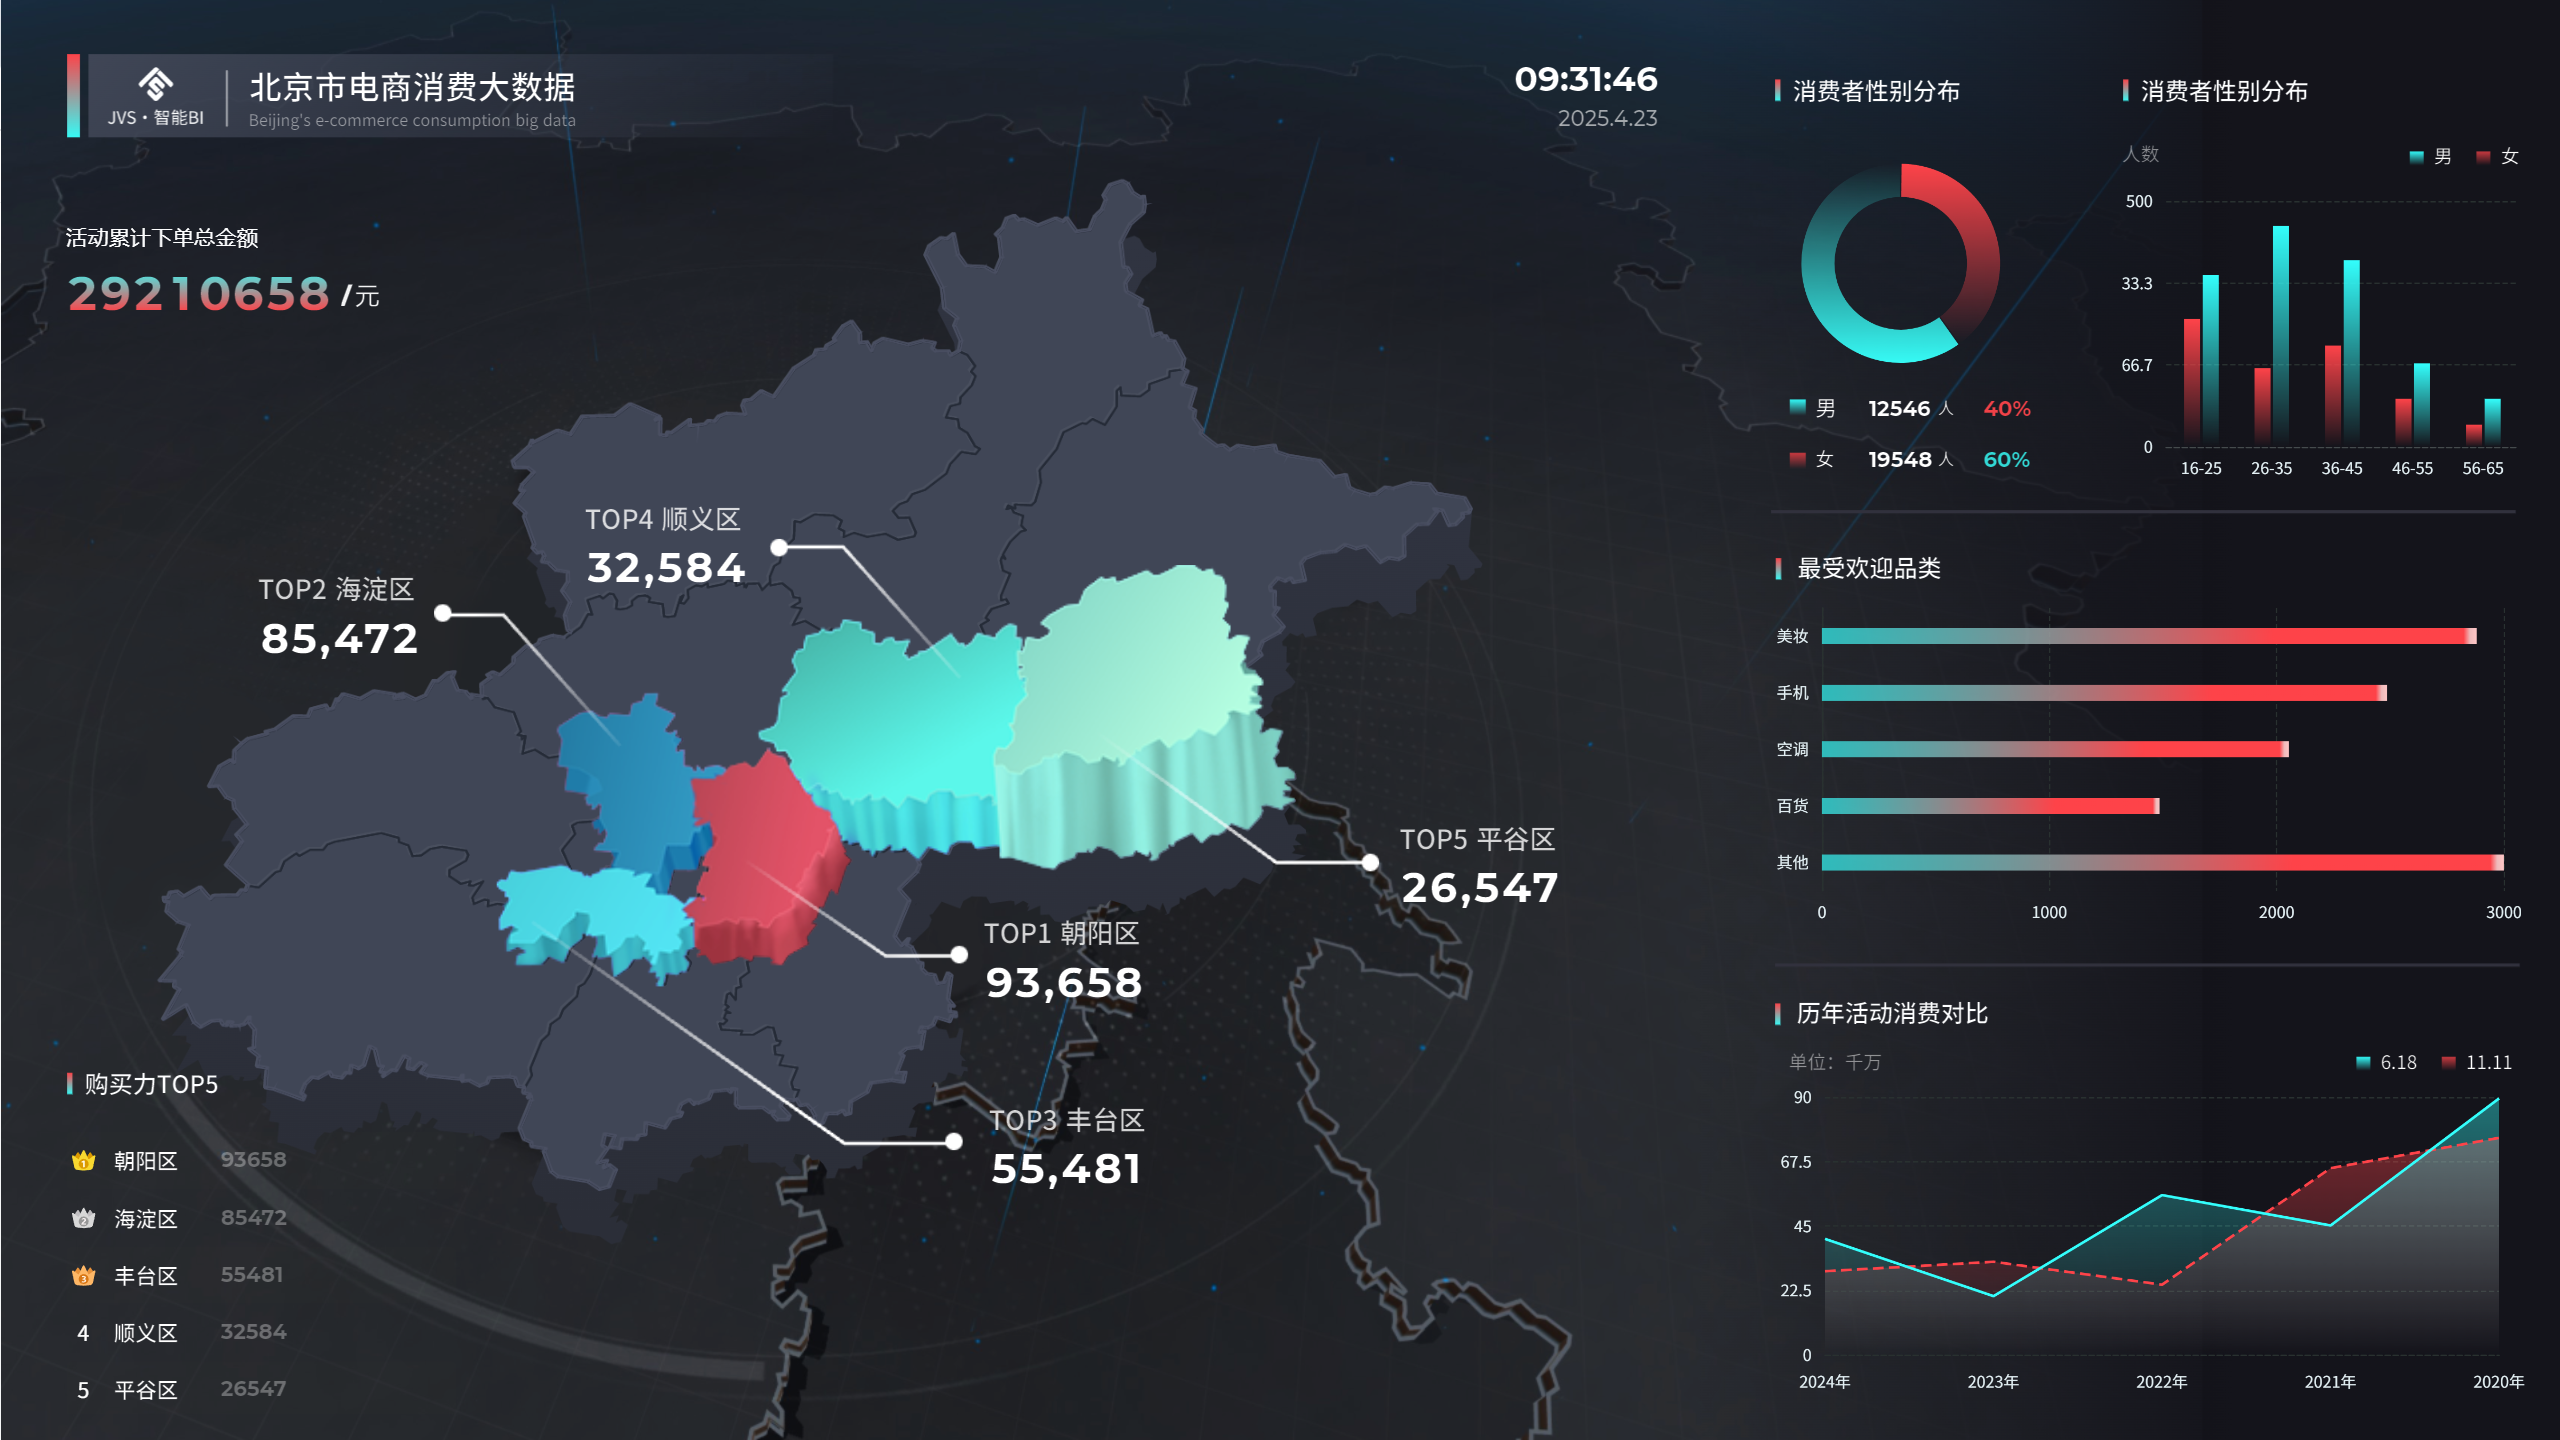Click the bronze crown beside 丰台区
This screenshot has width=2560, height=1440.
(84, 1276)
